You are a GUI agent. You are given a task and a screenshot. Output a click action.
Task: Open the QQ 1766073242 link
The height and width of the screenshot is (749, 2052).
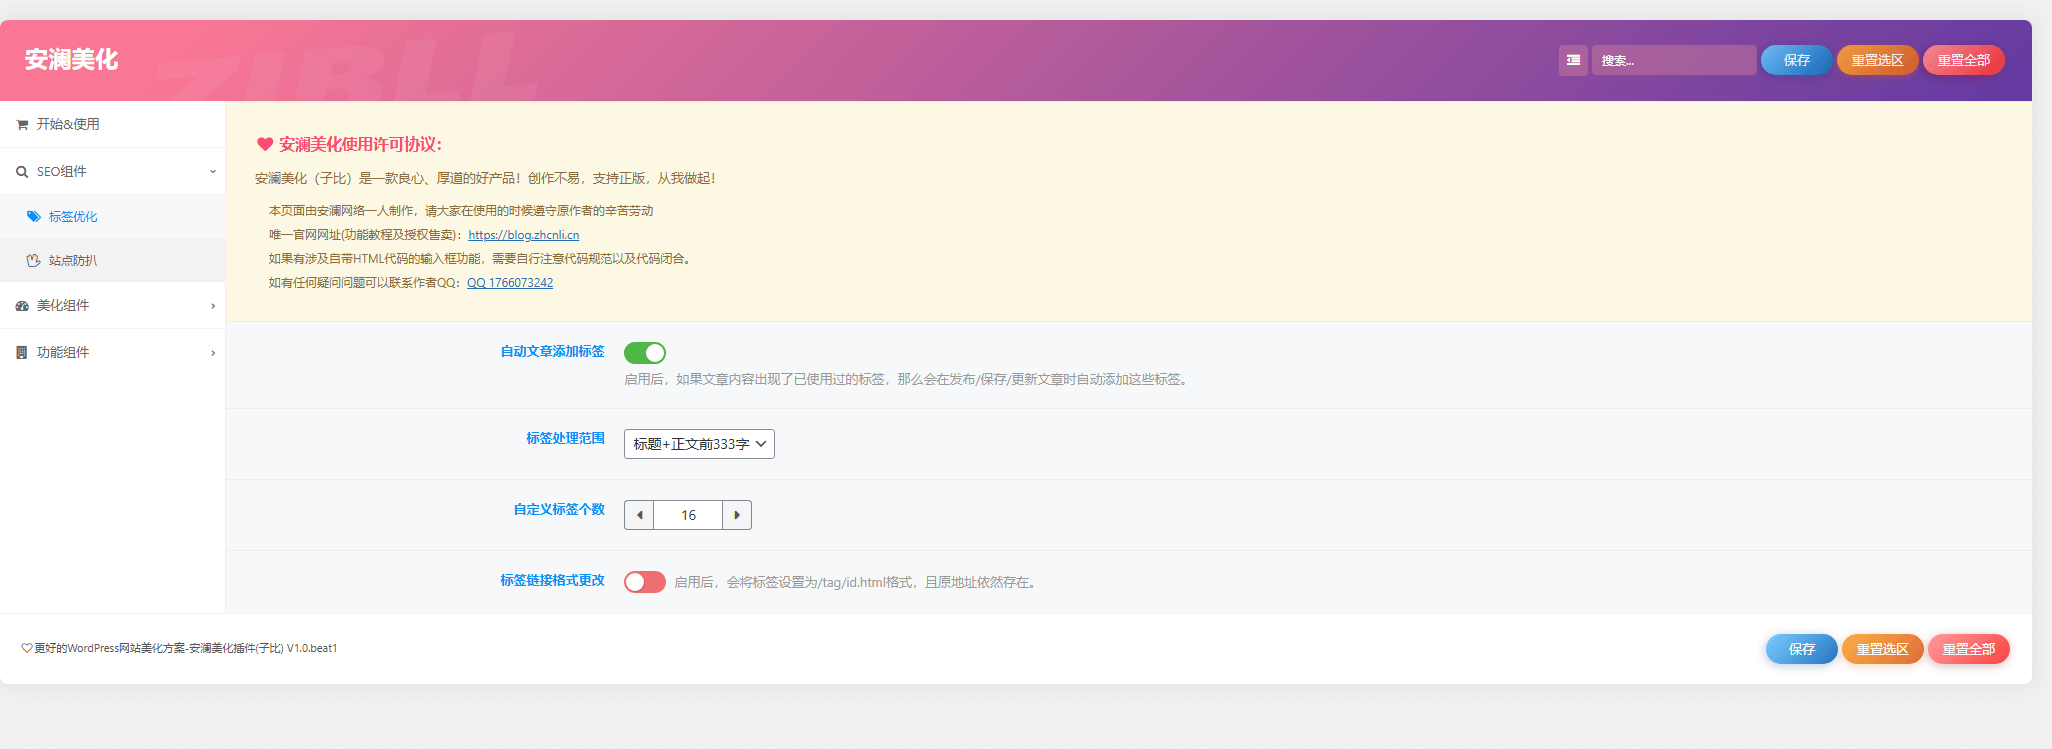tap(510, 283)
